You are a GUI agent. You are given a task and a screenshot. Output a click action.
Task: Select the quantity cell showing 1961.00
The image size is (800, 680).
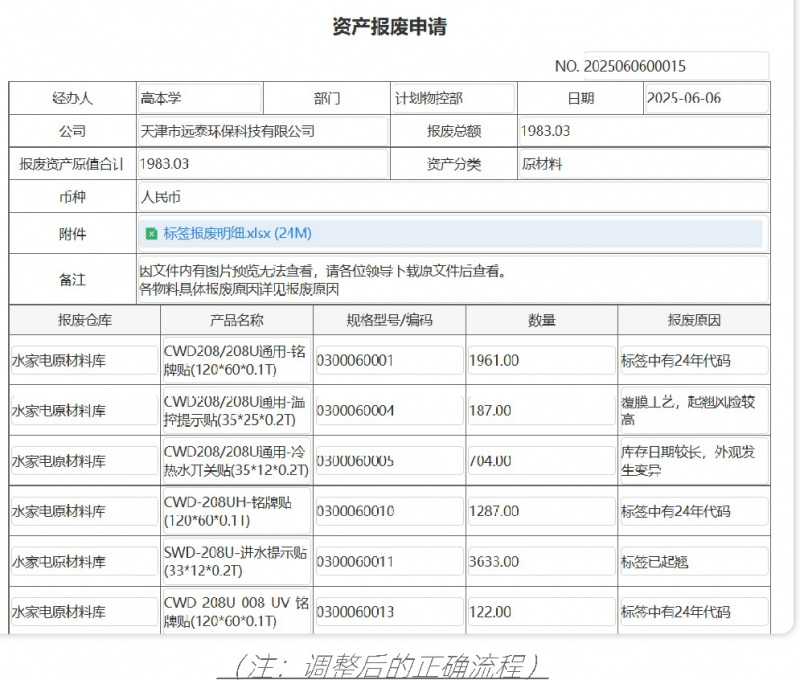(x=540, y=360)
